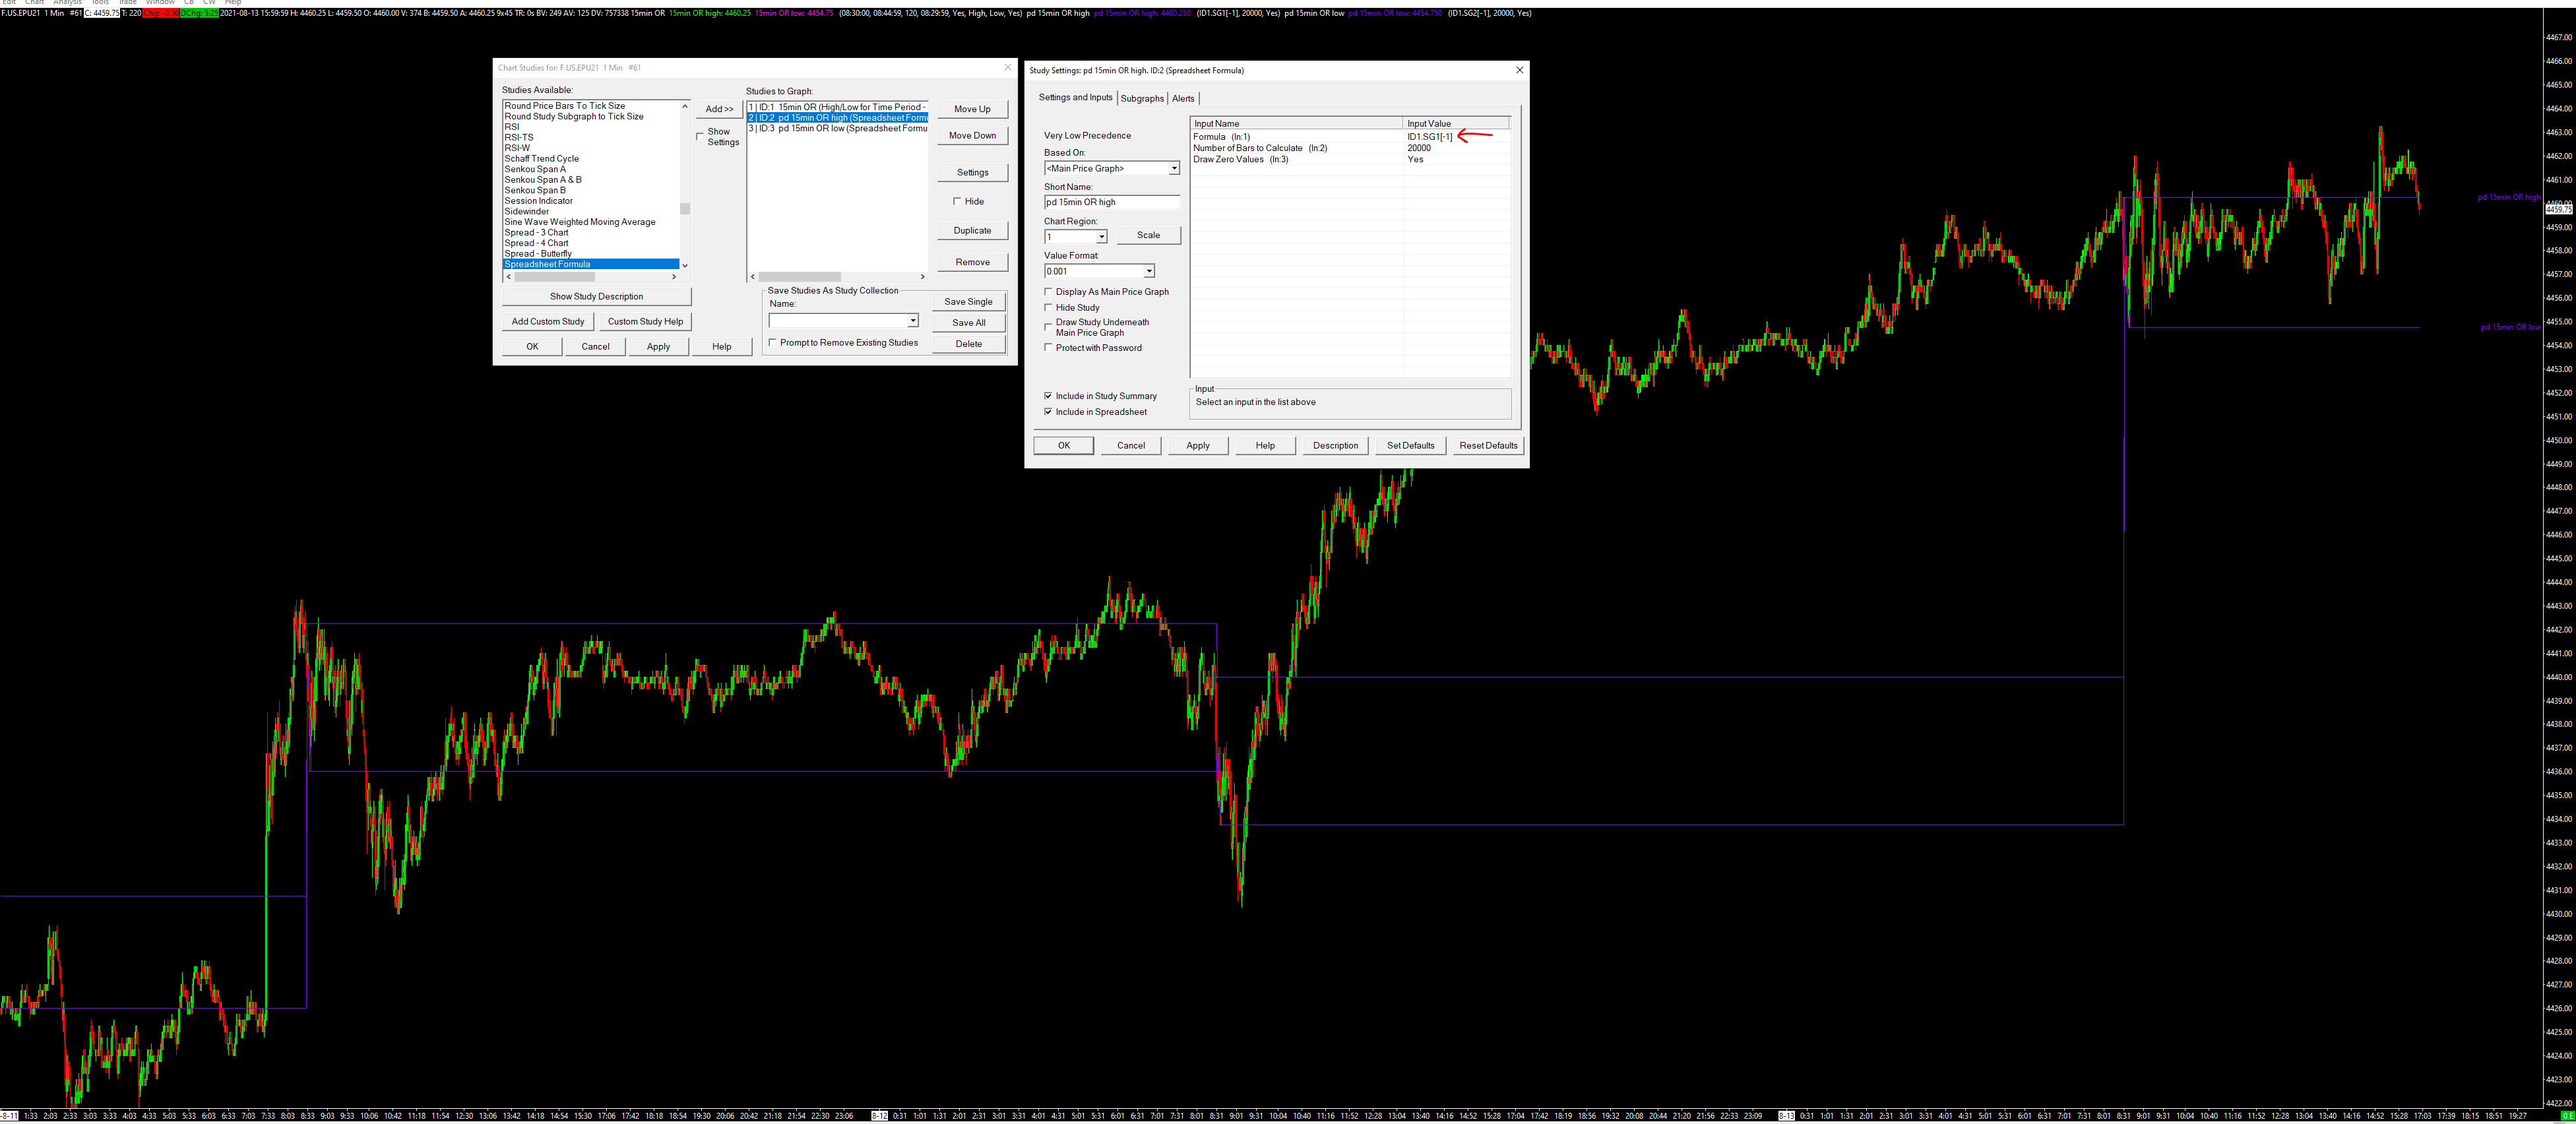Toggle the Show Settings checkbox
The width and height of the screenshot is (2576, 1124).
click(700, 136)
